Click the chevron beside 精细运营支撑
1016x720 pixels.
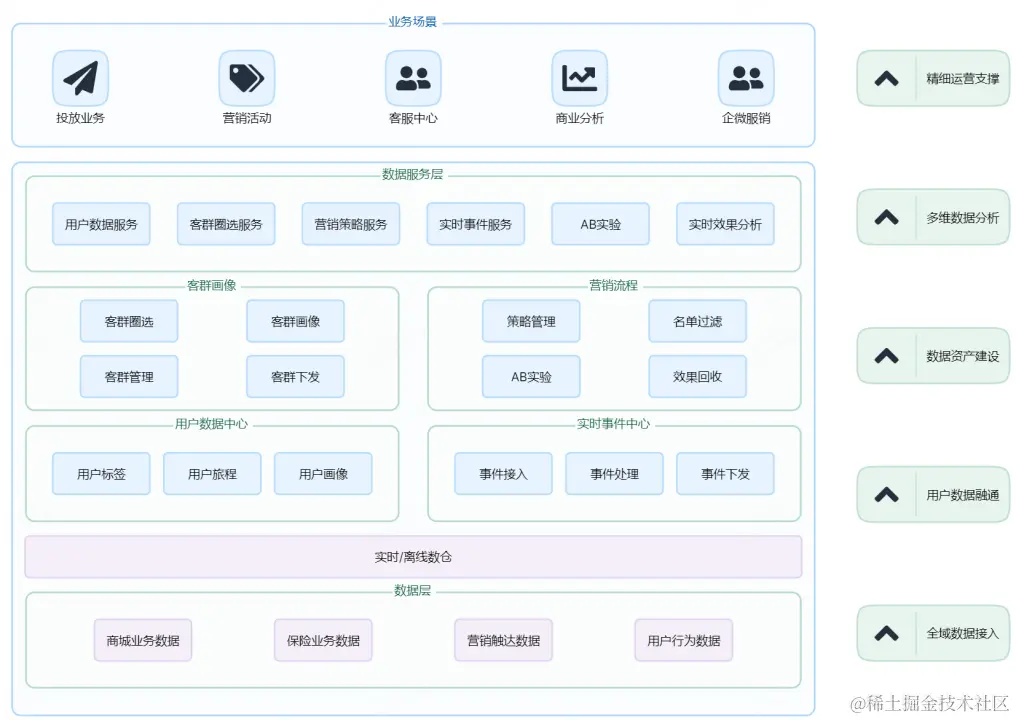pyautogui.click(x=886, y=78)
